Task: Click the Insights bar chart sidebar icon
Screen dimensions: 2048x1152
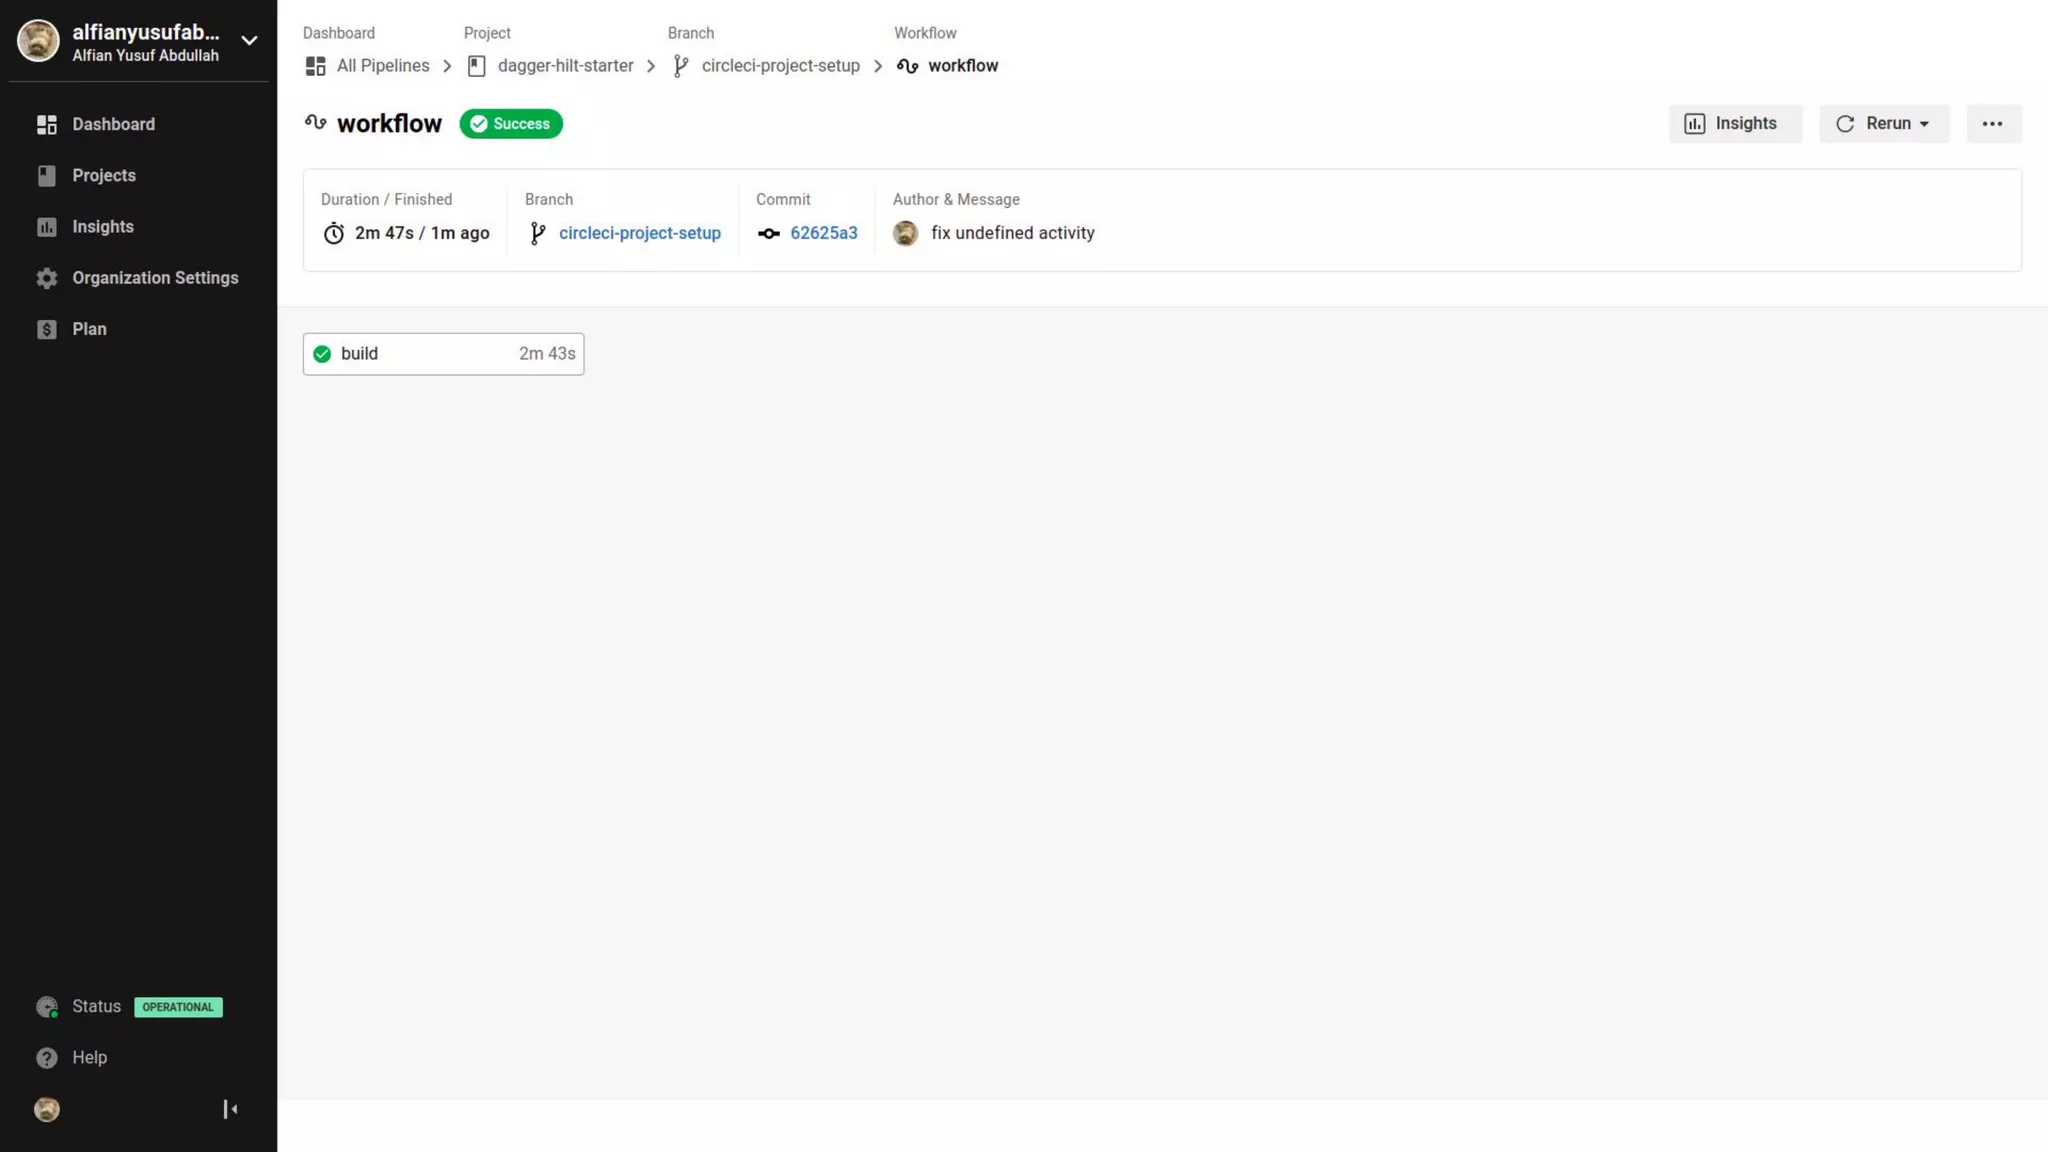Action: (x=47, y=227)
